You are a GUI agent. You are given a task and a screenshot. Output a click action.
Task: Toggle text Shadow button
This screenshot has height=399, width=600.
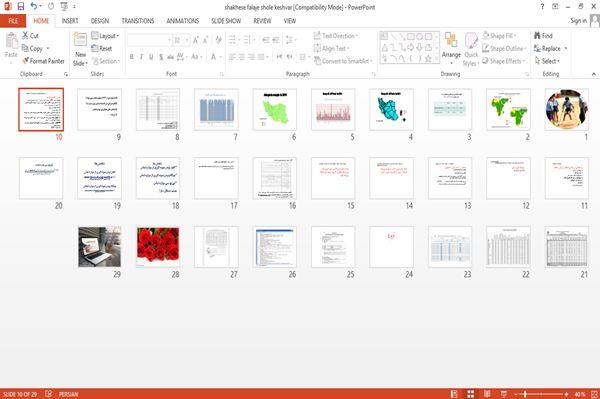click(x=161, y=57)
